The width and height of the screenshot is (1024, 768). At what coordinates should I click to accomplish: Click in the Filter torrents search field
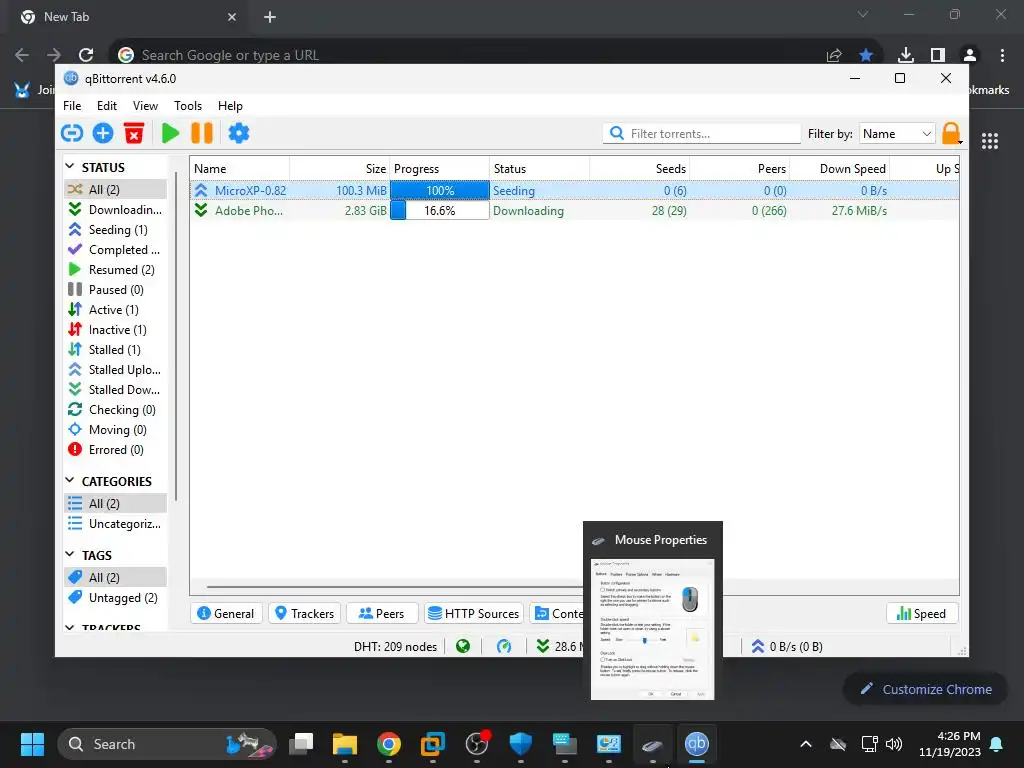click(x=702, y=133)
